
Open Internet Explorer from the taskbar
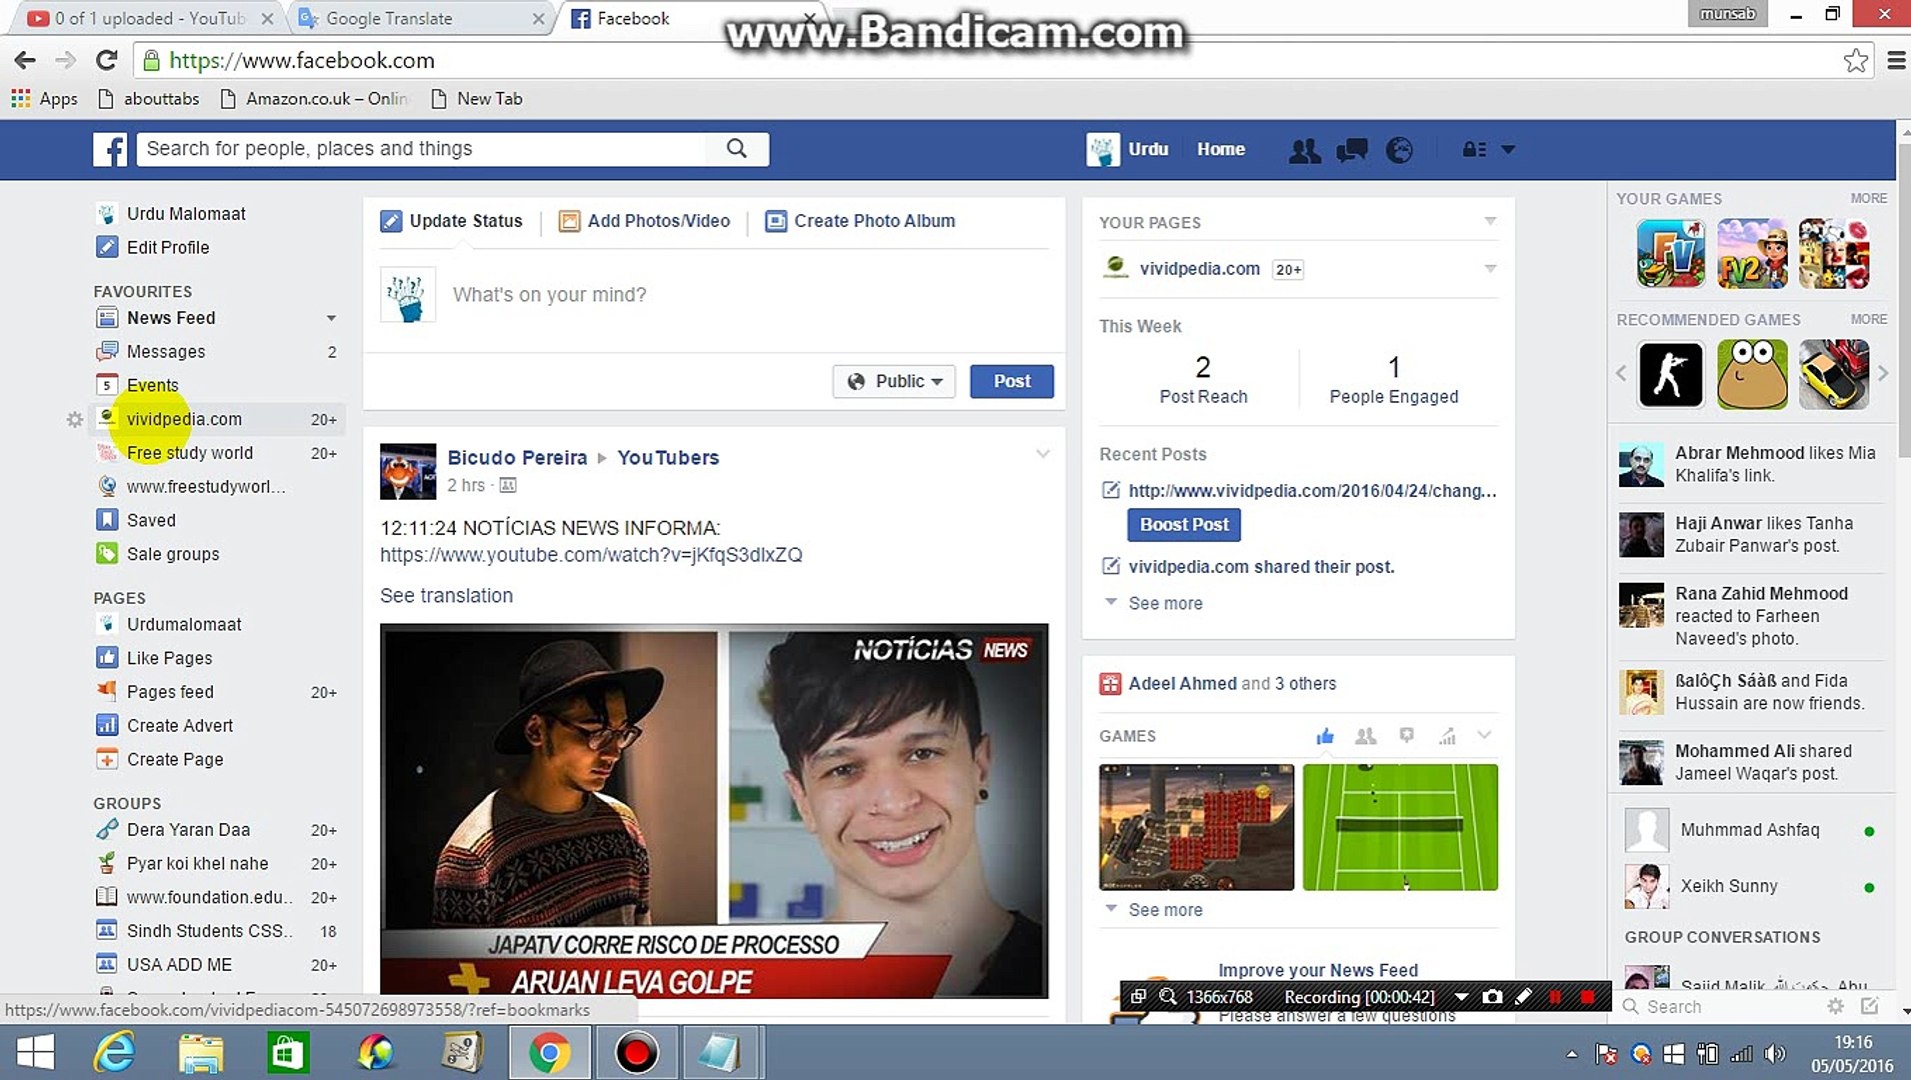(x=115, y=1053)
